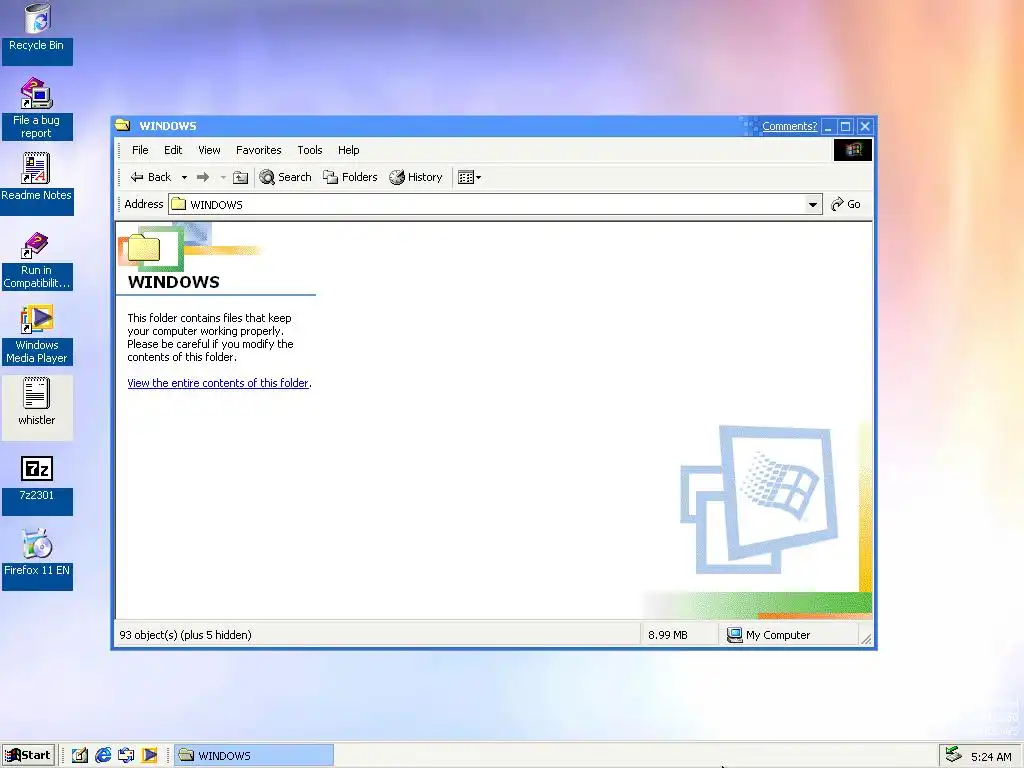Go up one folder level
The image size is (1024, 768).
point(240,177)
